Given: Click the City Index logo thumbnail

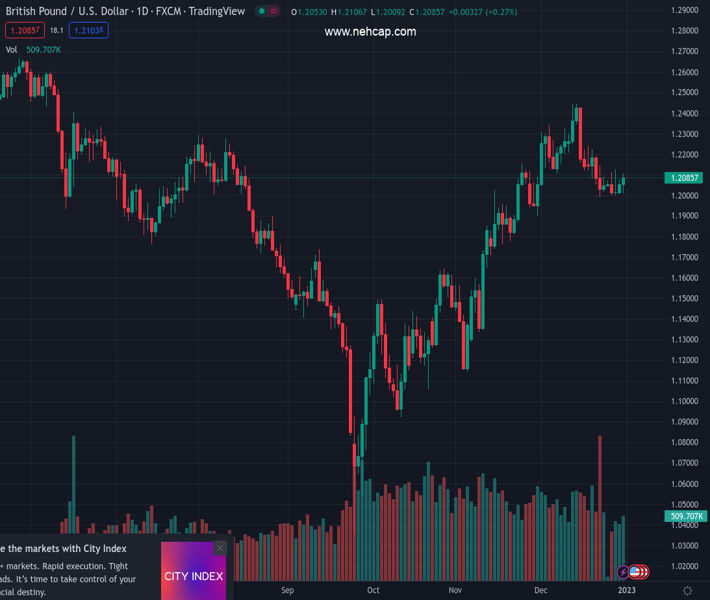Looking at the screenshot, I should click(194, 576).
